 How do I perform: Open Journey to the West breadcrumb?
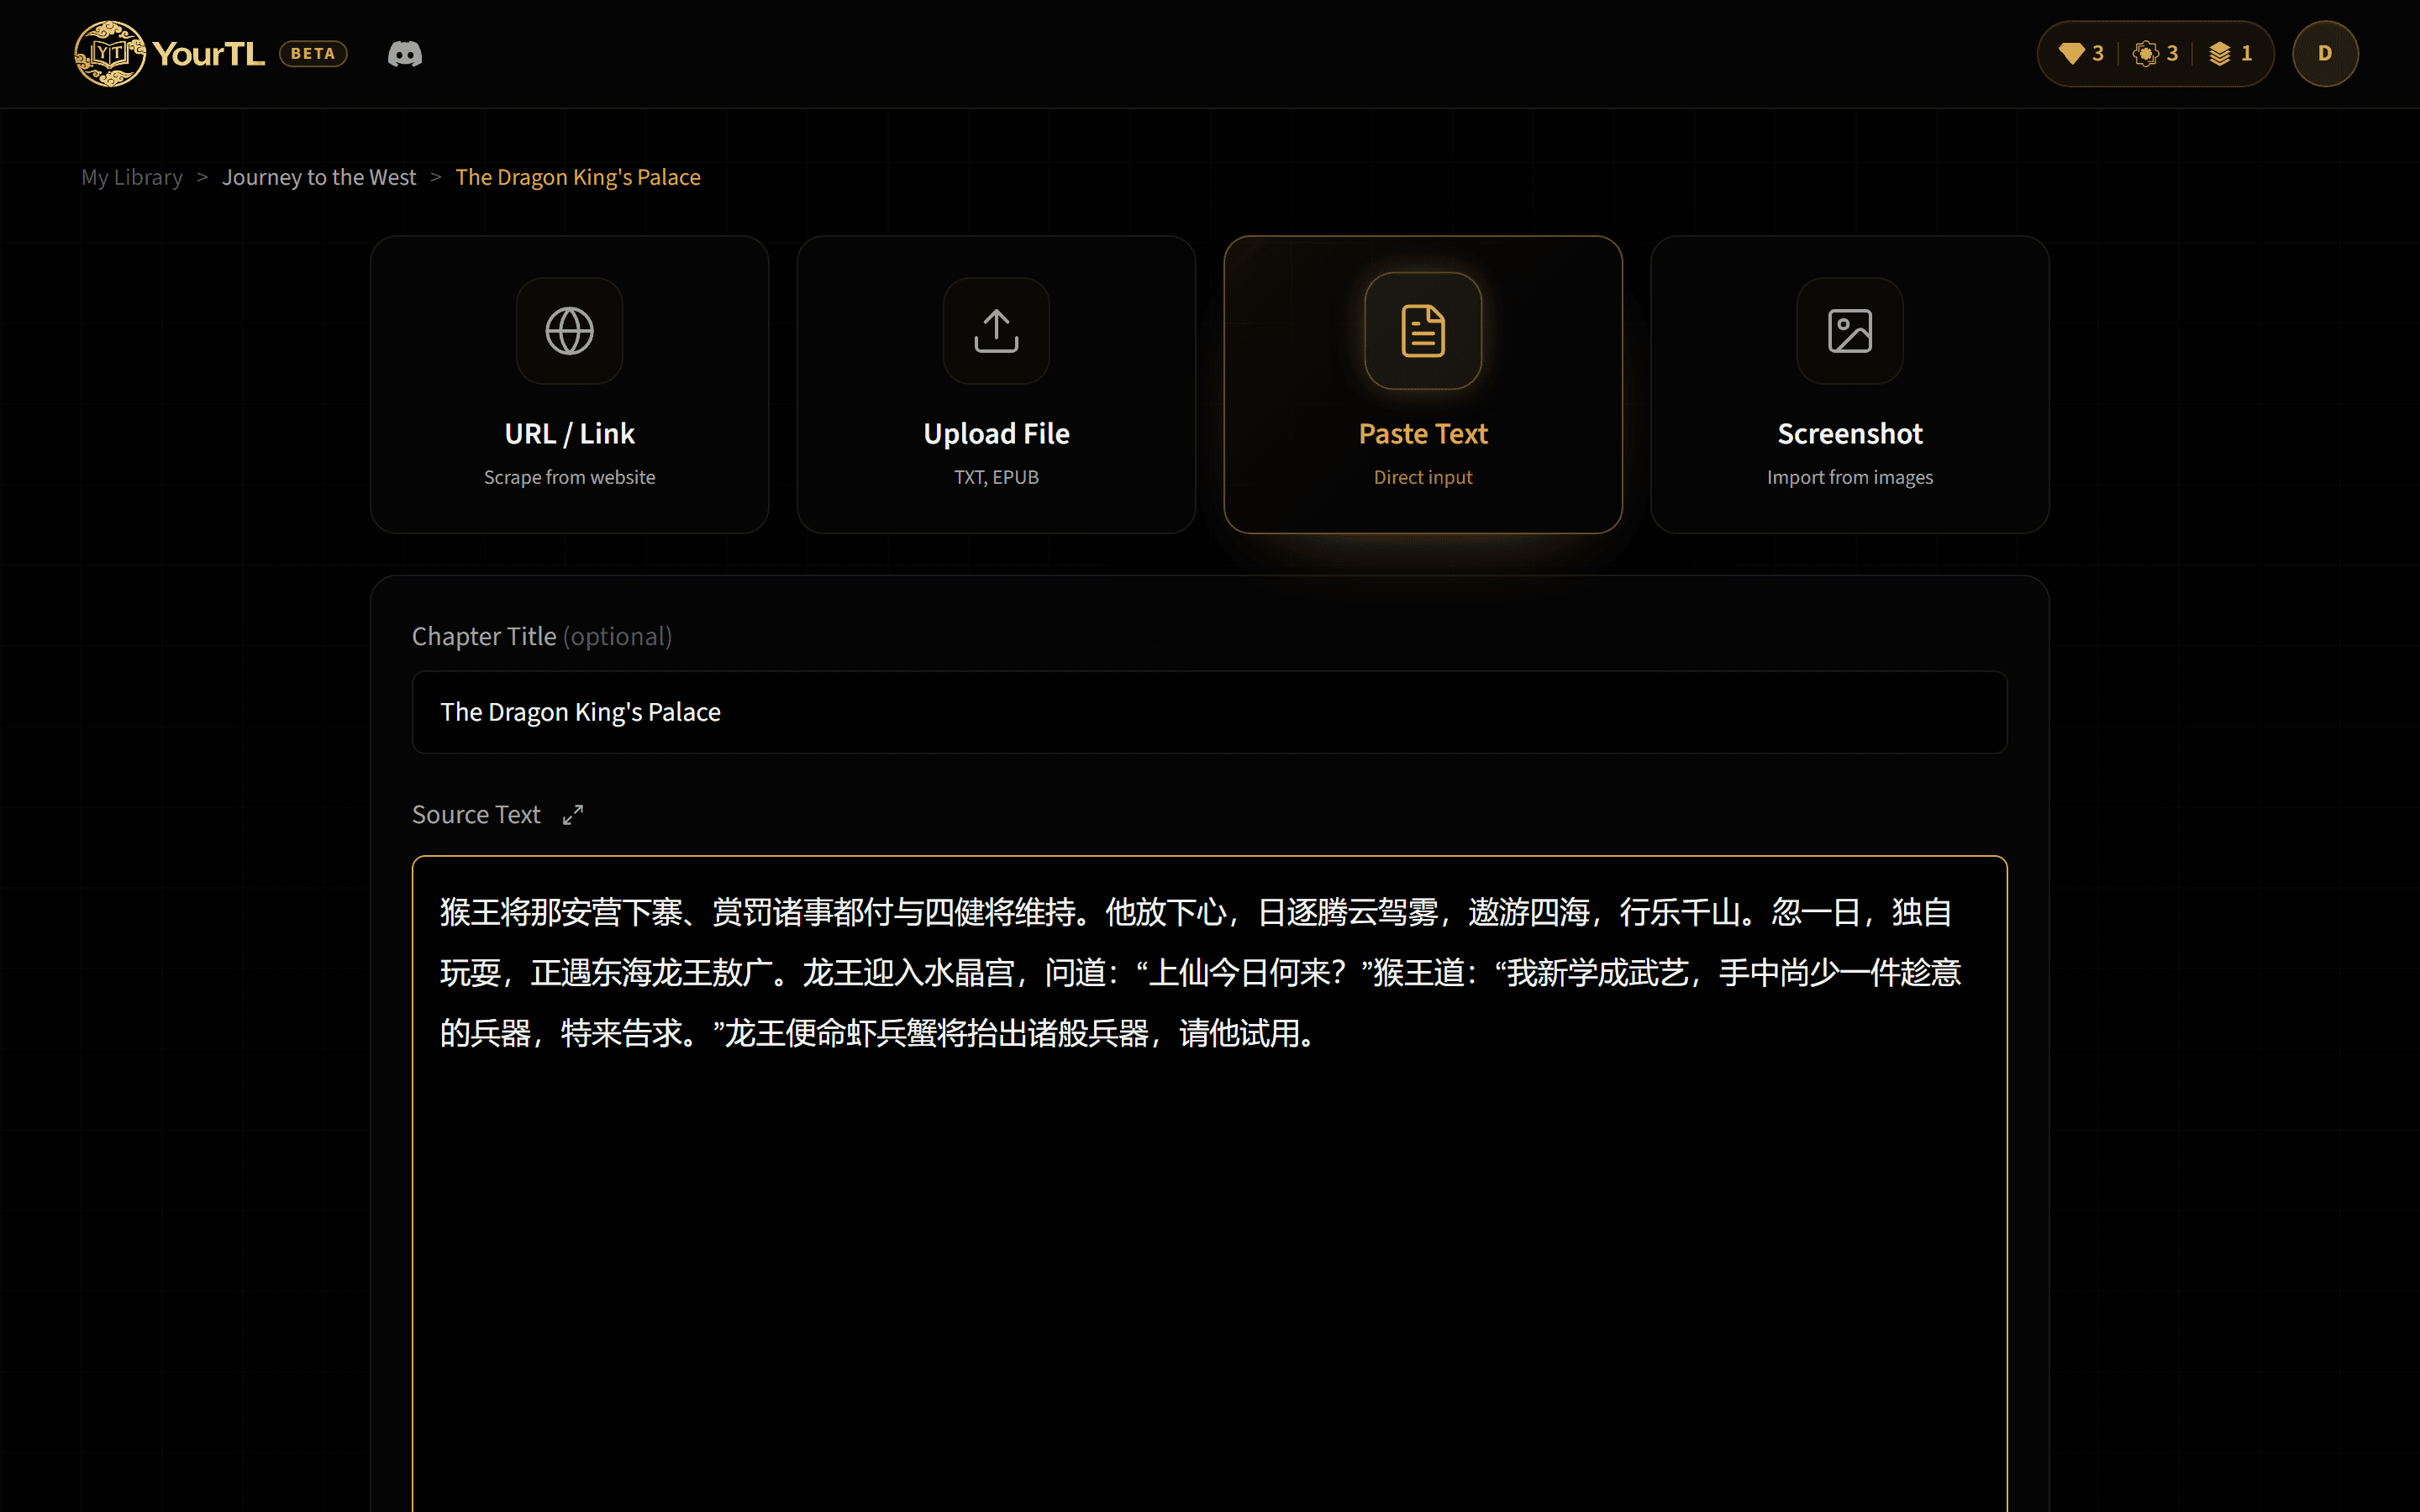tap(319, 177)
